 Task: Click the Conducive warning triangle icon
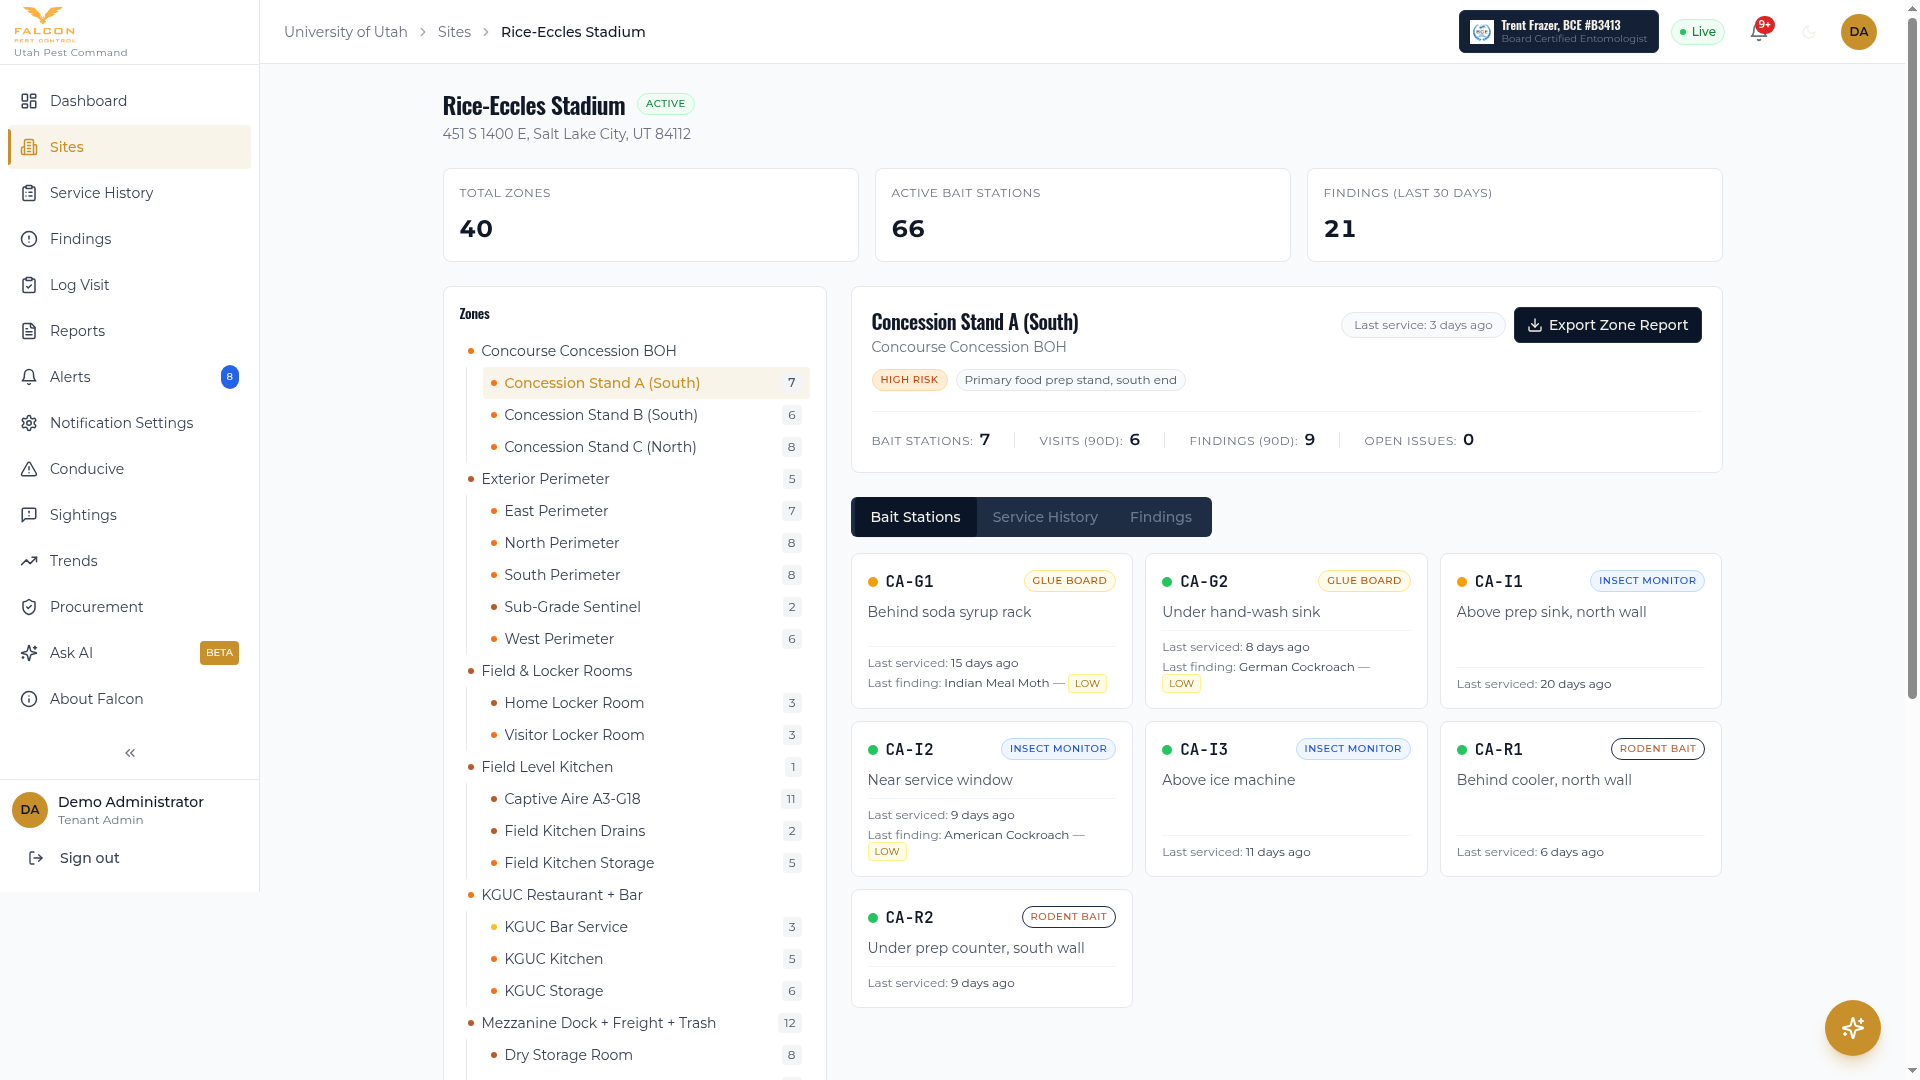coord(29,469)
